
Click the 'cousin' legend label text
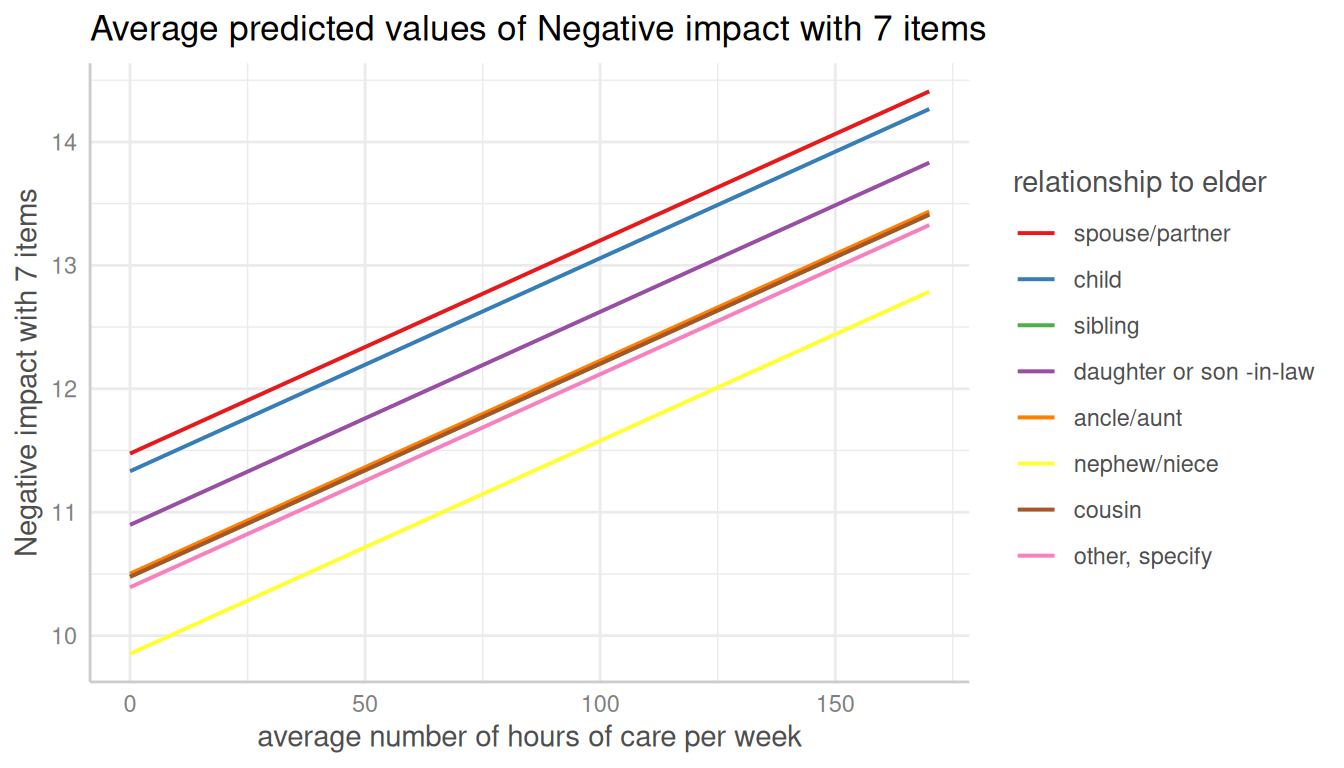coord(1107,510)
